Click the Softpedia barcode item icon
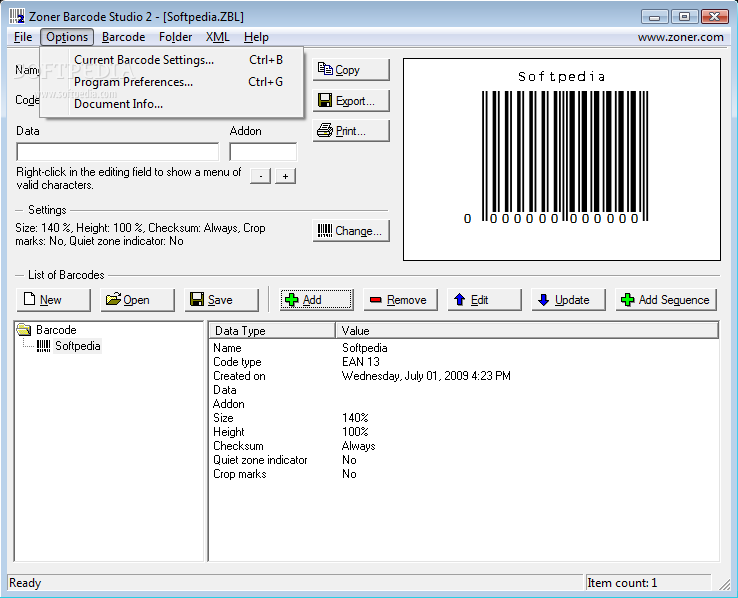The height and width of the screenshot is (598, 738). (x=43, y=346)
